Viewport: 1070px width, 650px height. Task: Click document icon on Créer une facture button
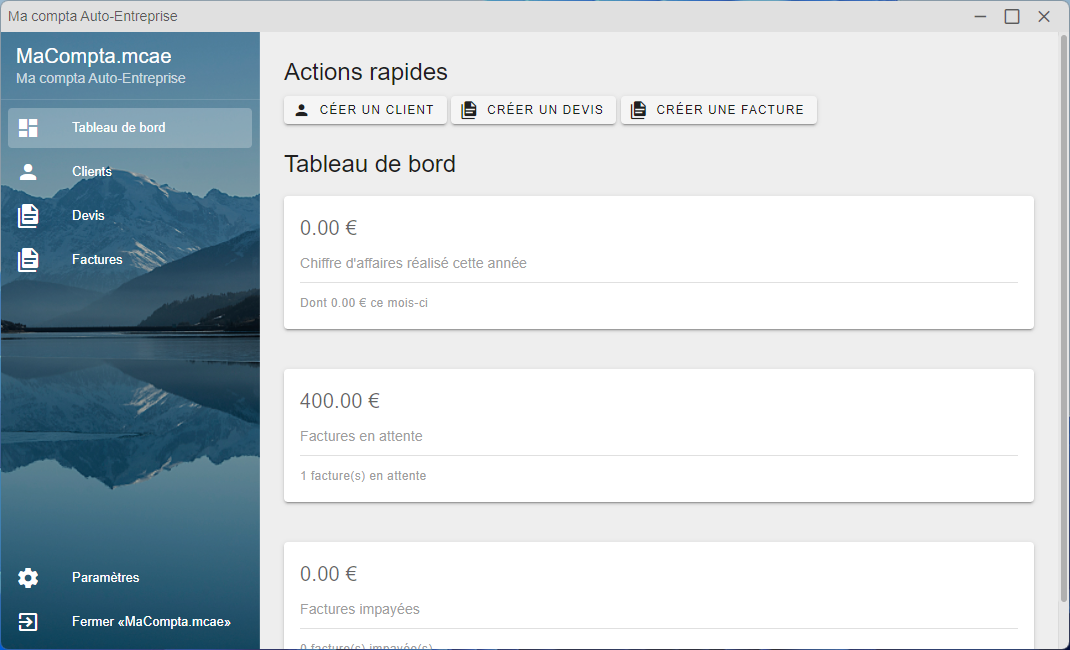point(638,110)
